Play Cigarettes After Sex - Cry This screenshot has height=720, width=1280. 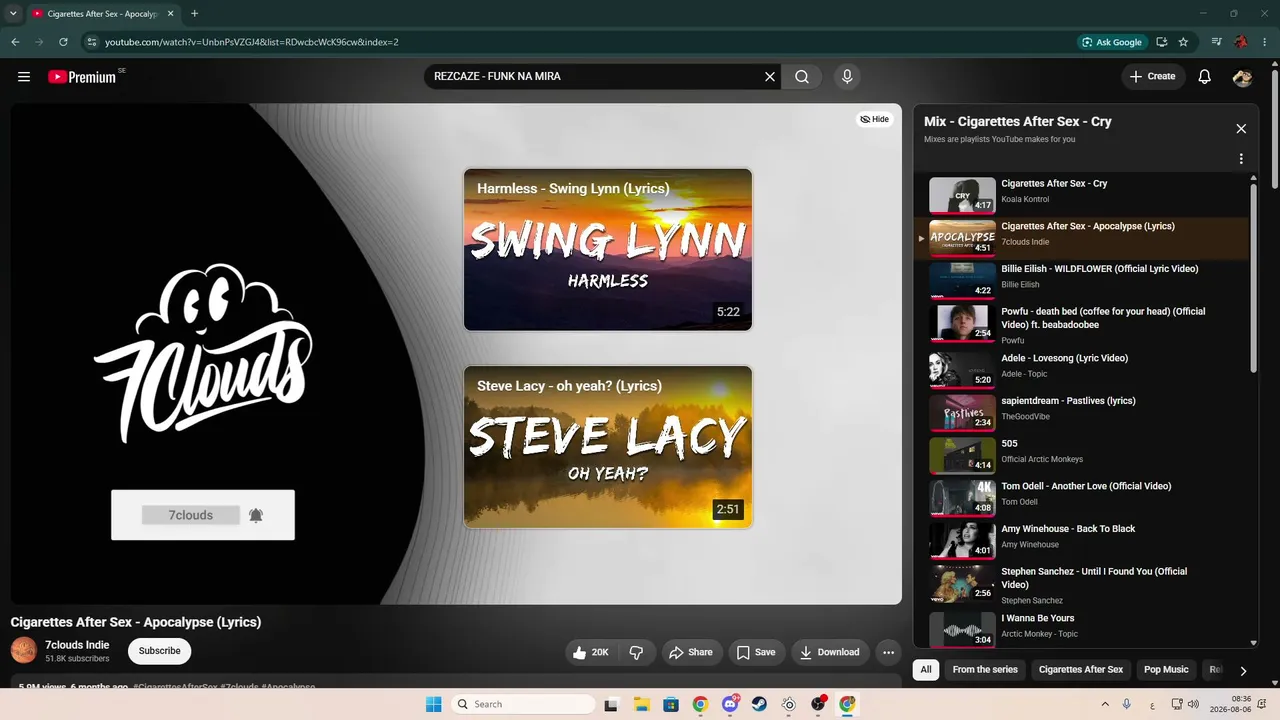tap(1083, 194)
